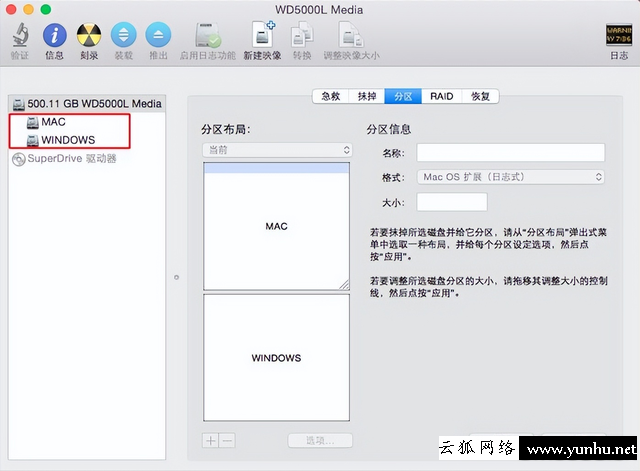Select the Partition (分区) tab
This screenshot has width=640, height=471.
pos(403,96)
